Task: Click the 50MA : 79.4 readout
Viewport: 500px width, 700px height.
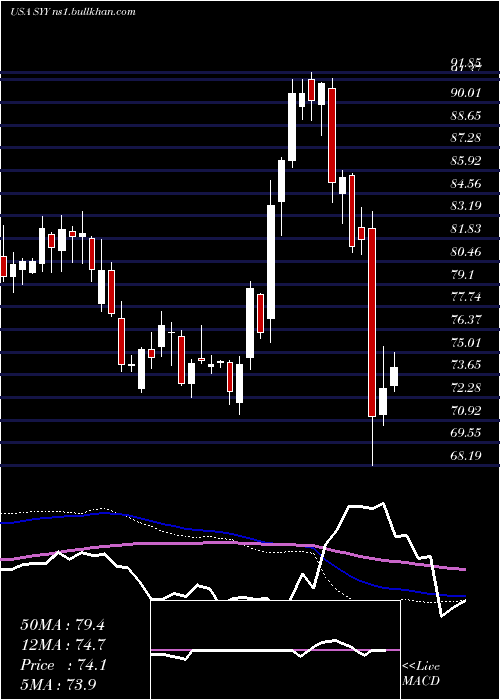Action: point(62,625)
